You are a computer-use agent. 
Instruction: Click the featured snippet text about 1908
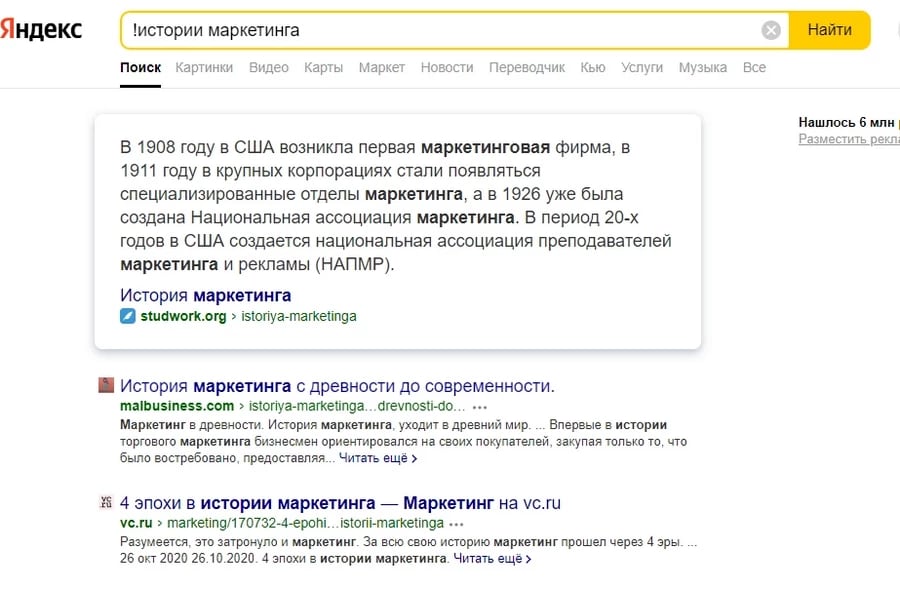coord(395,206)
